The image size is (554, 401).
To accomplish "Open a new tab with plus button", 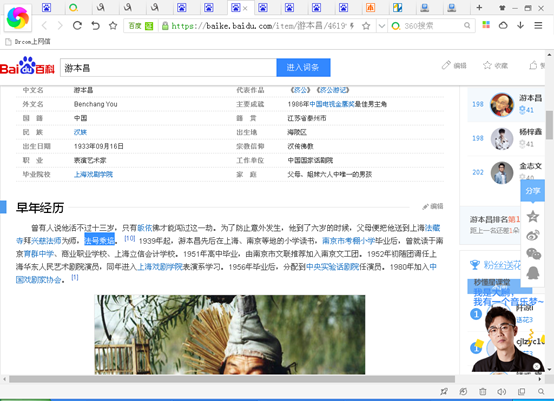I will click(x=479, y=7).
